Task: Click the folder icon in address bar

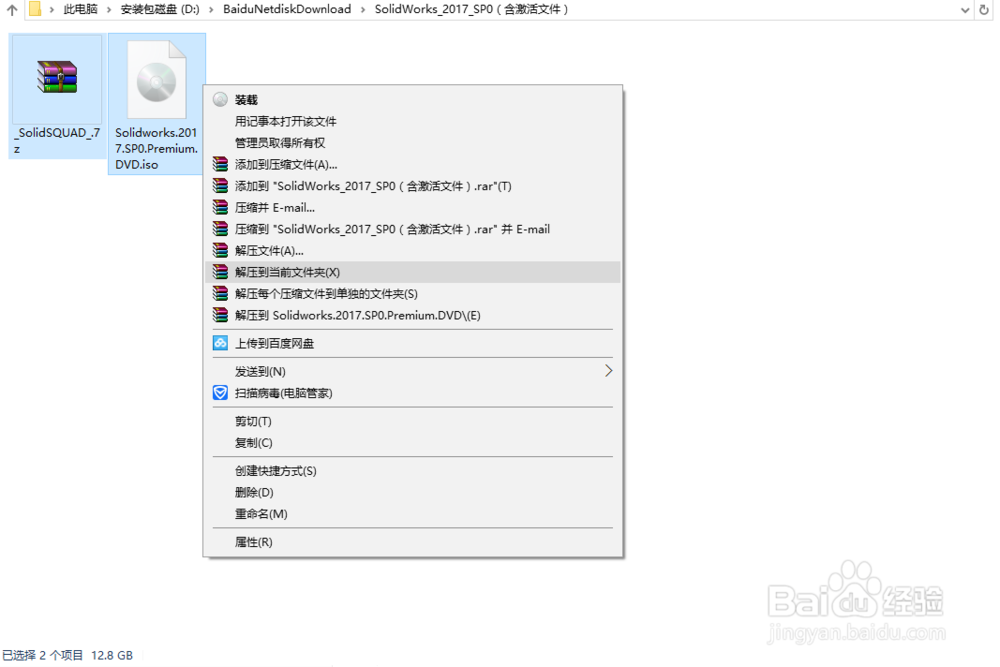Action: (x=35, y=9)
